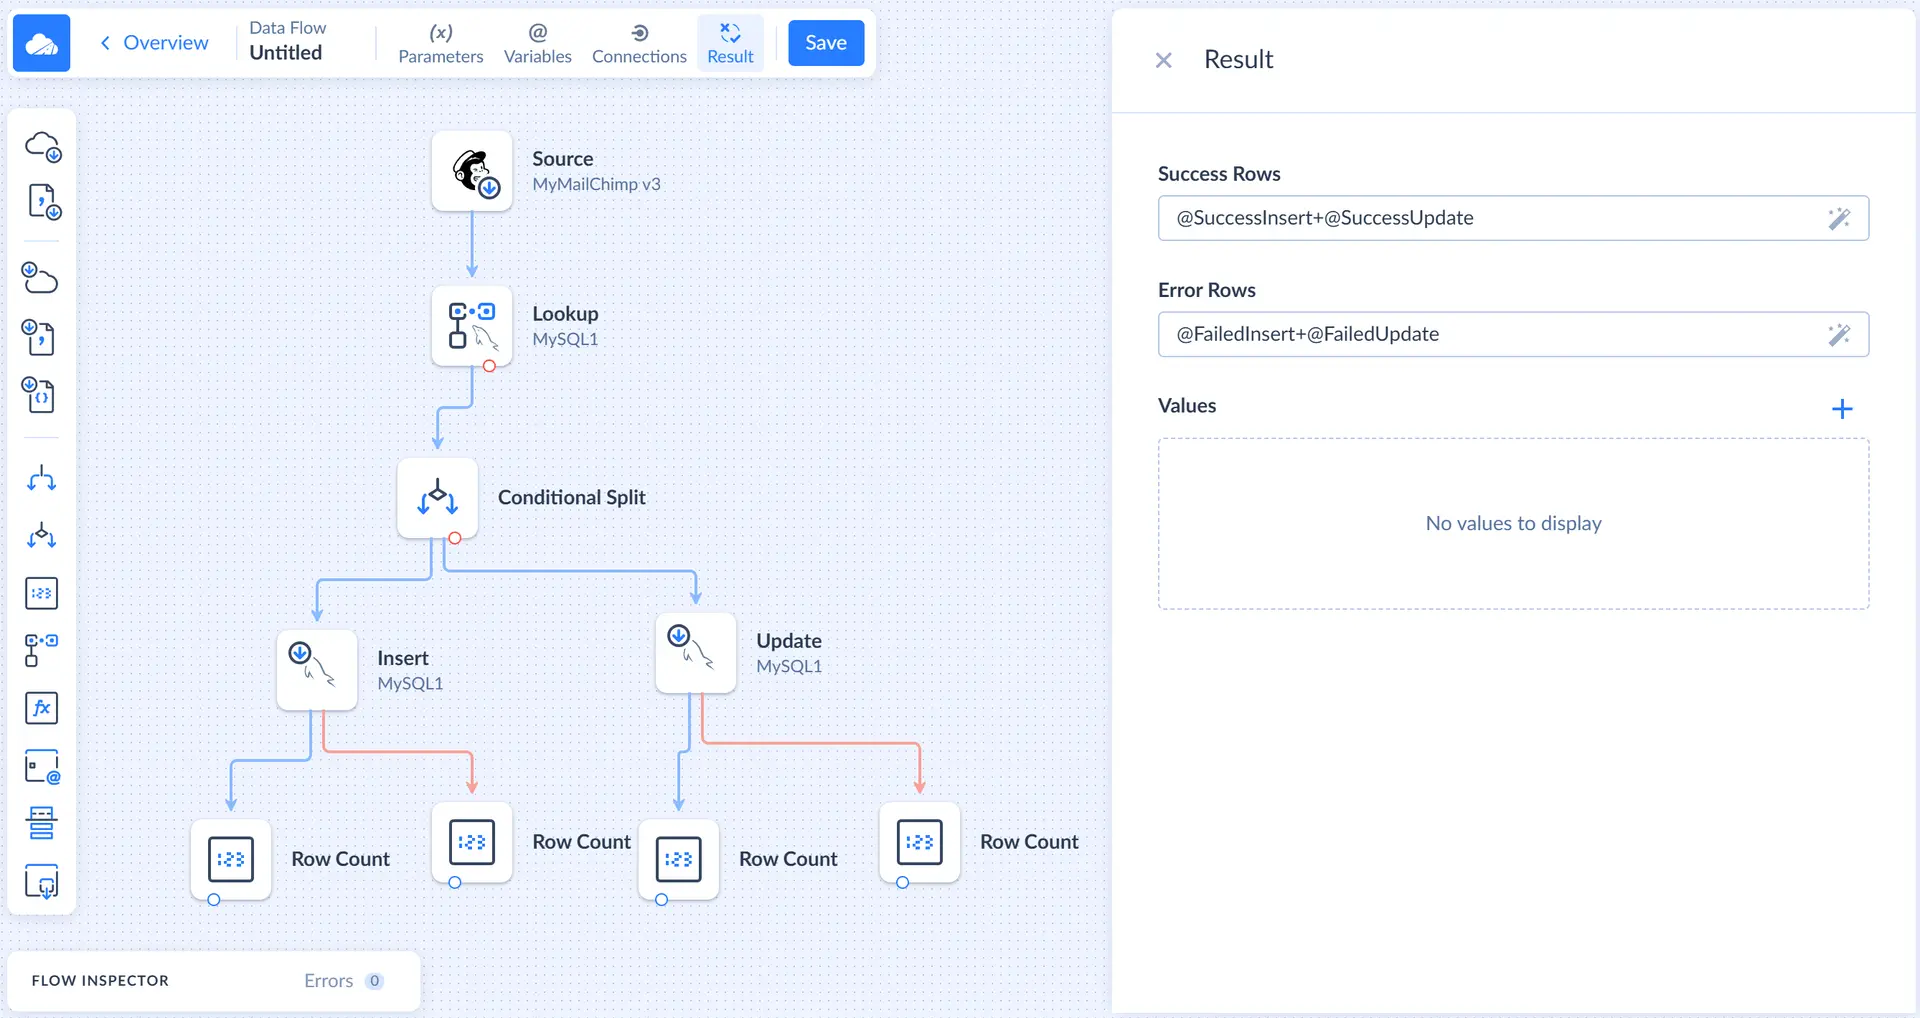Show the Errors count in inspector
This screenshot has height=1018, width=1920.
344,981
